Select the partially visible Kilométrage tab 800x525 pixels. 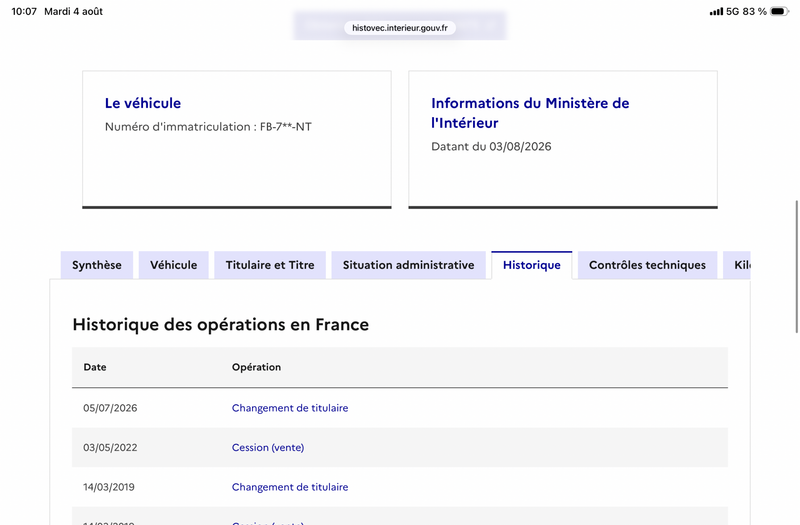click(737, 265)
